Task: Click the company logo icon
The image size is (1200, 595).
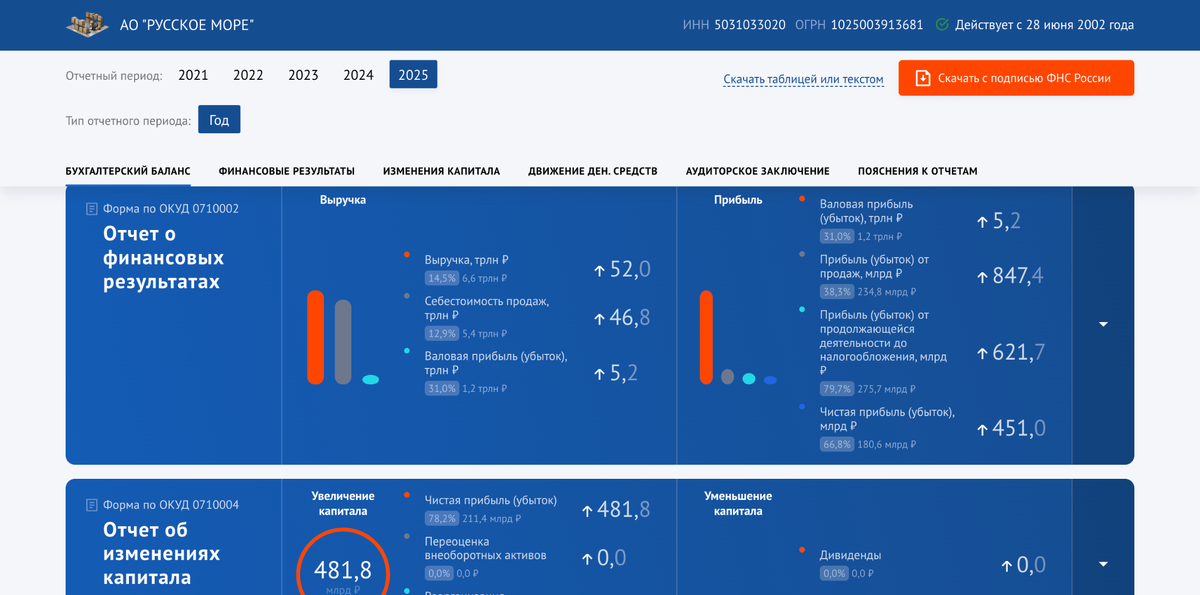Action: pyautogui.click(x=88, y=24)
